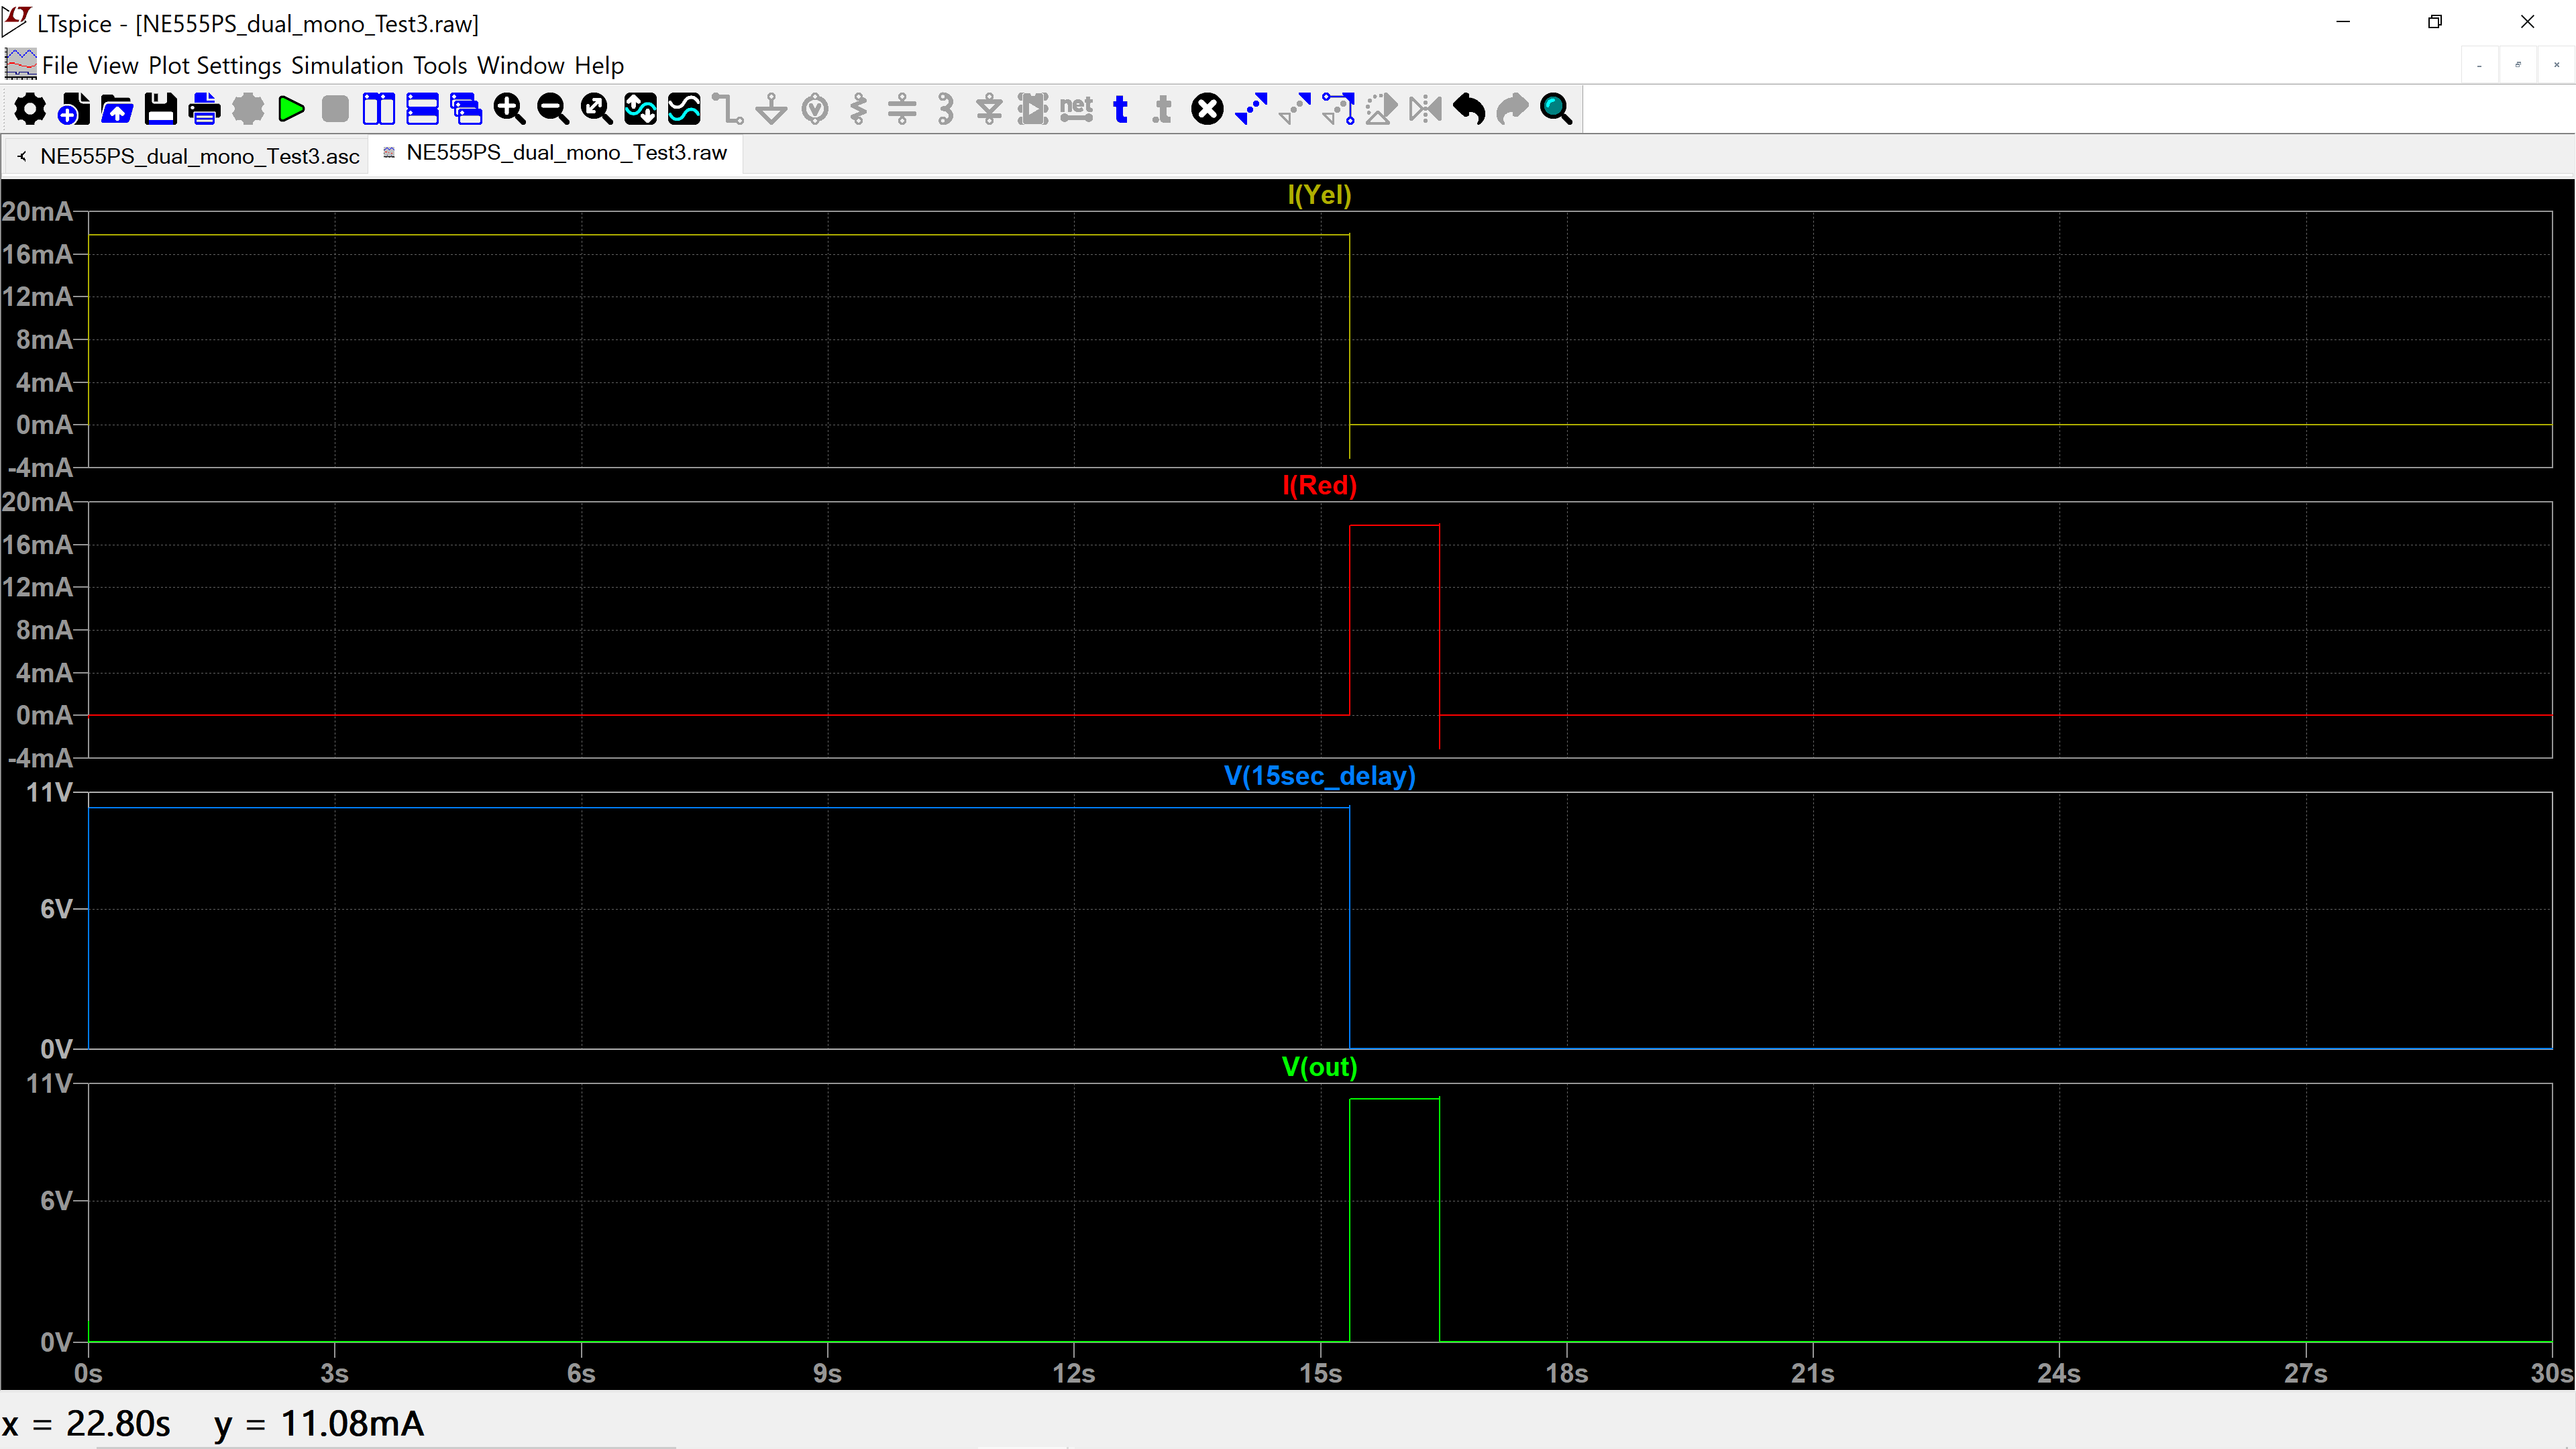Open a file with the folder icon
The height and width of the screenshot is (1449, 2576).
coord(117,109)
